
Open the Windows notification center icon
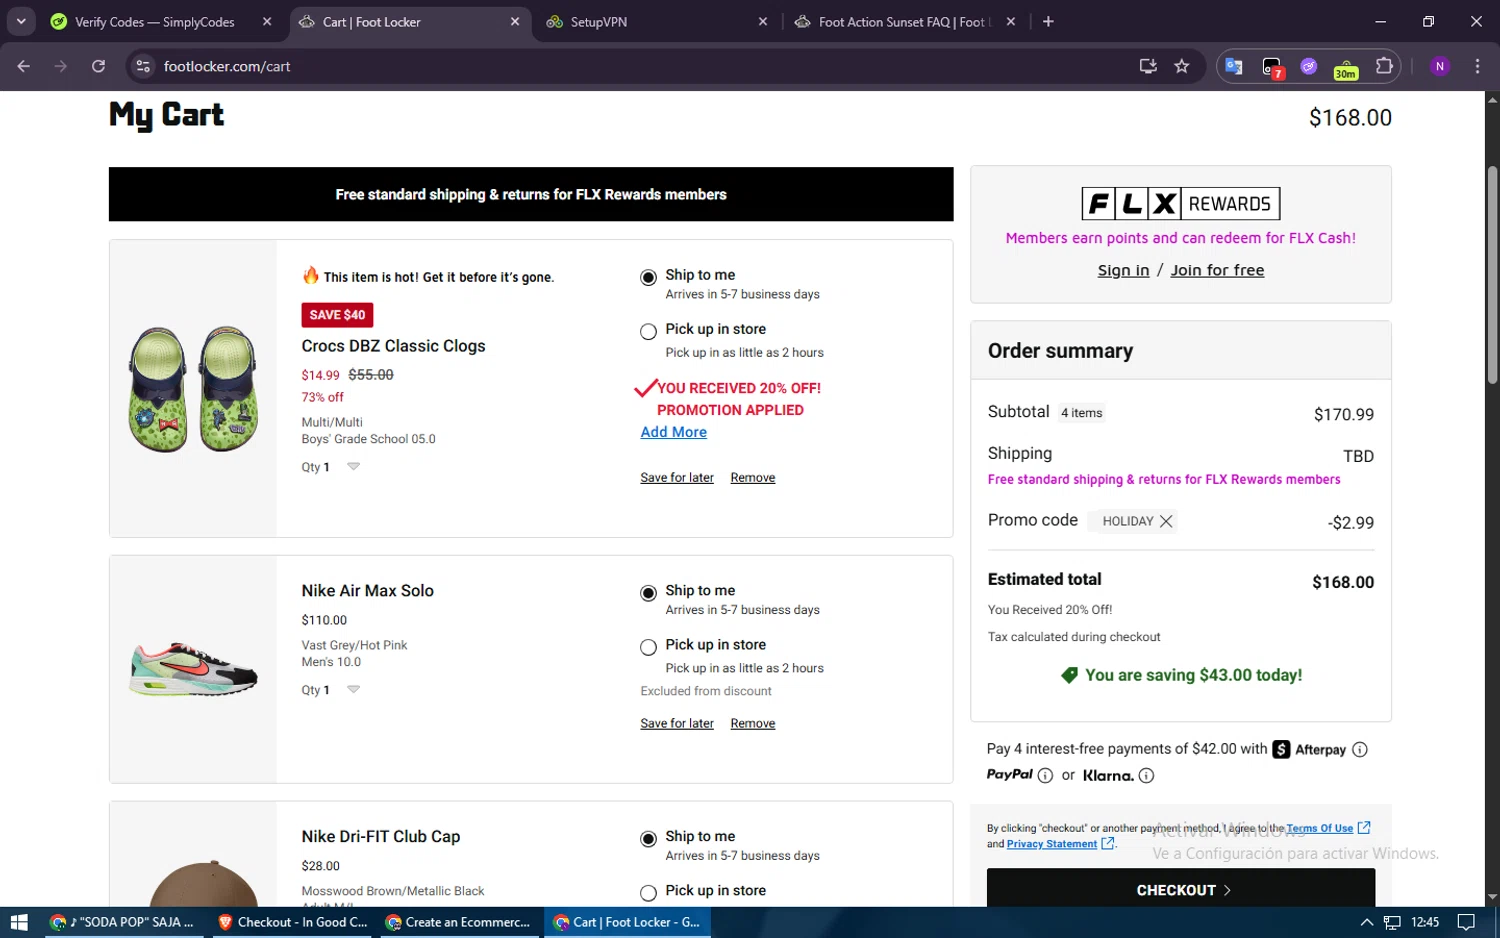pos(1466,922)
